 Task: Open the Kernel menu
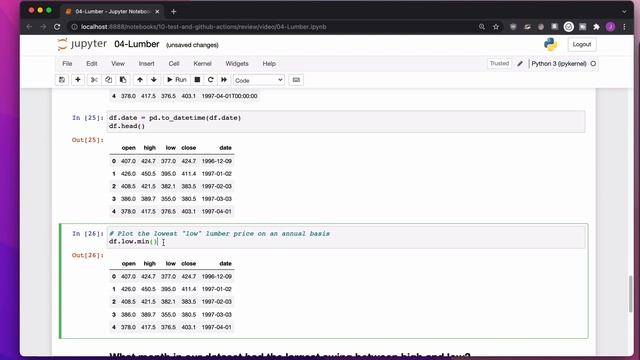(202, 64)
